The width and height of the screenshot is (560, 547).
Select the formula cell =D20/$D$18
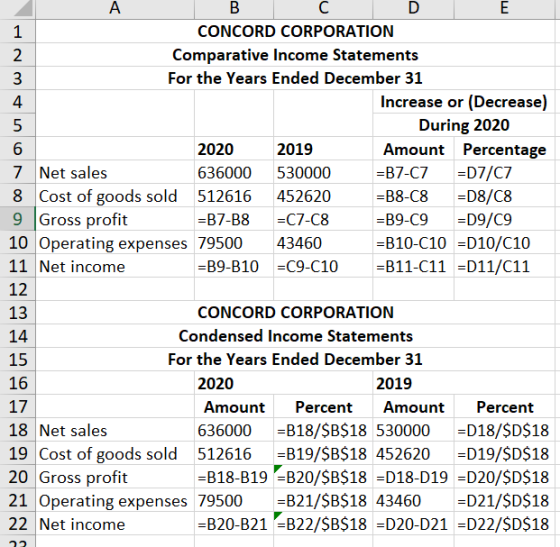pyautogui.click(x=504, y=477)
